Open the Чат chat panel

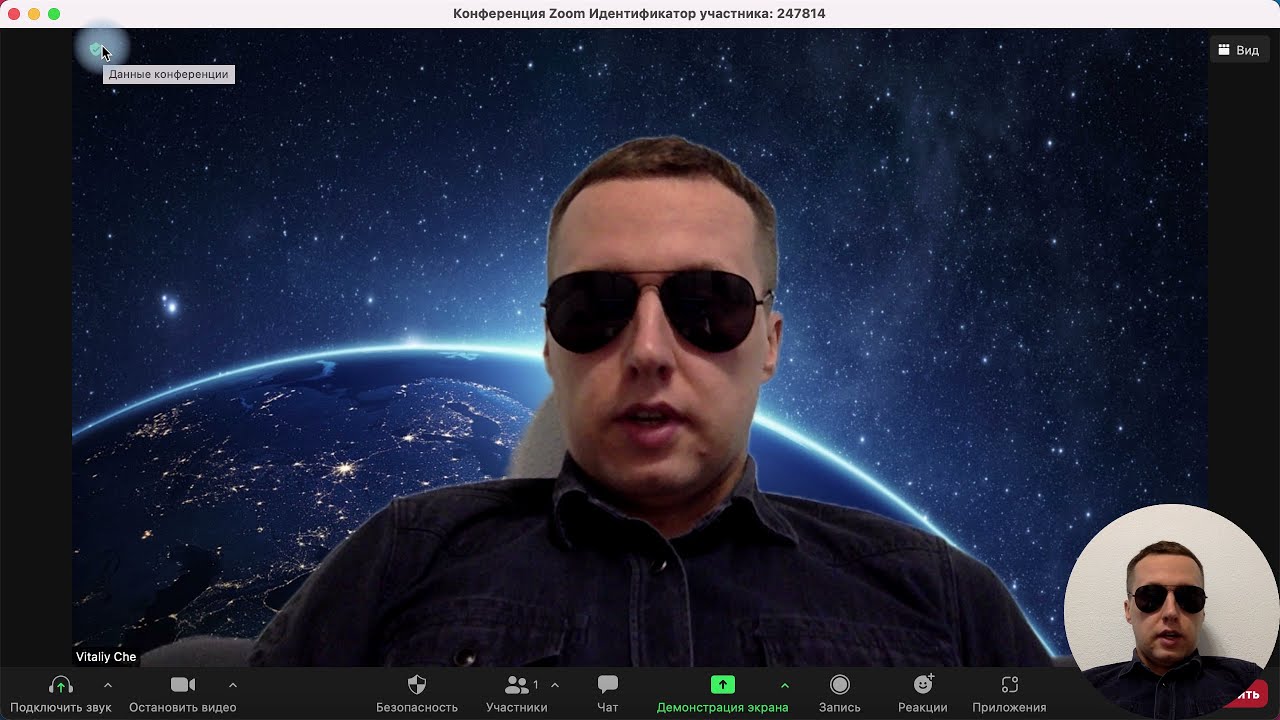(608, 693)
